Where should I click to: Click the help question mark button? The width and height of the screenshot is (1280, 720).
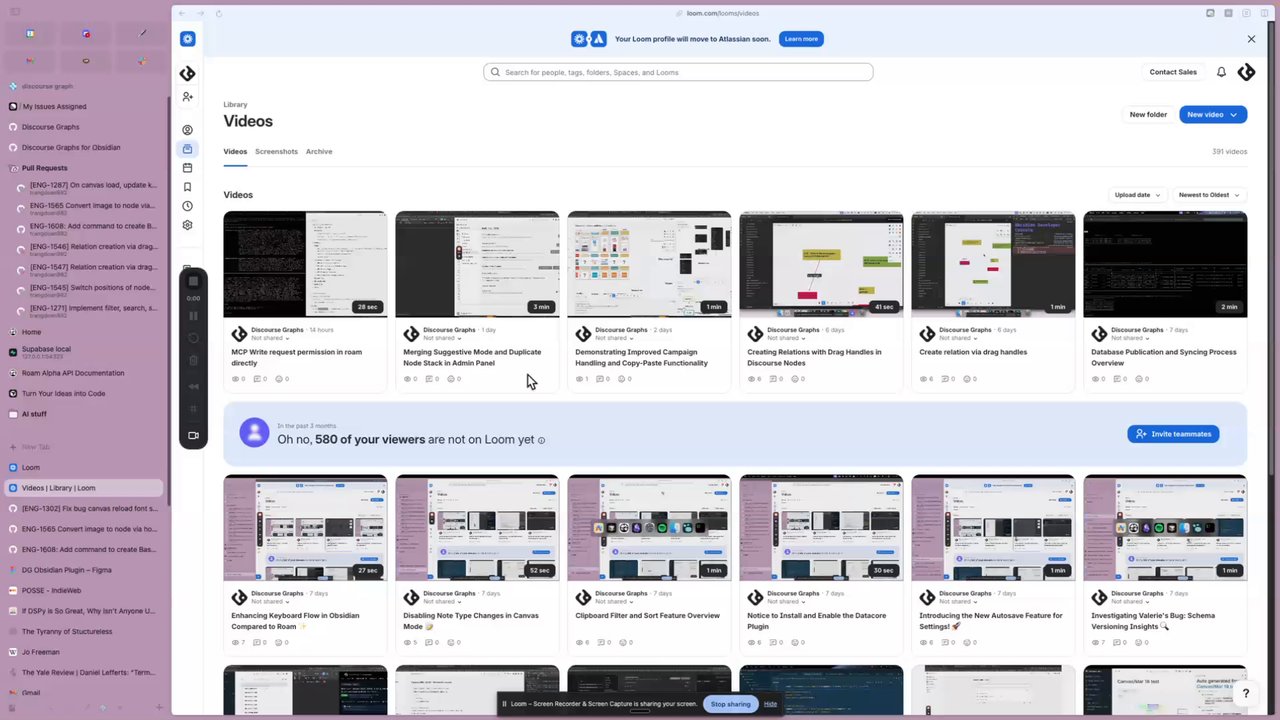1245,693
